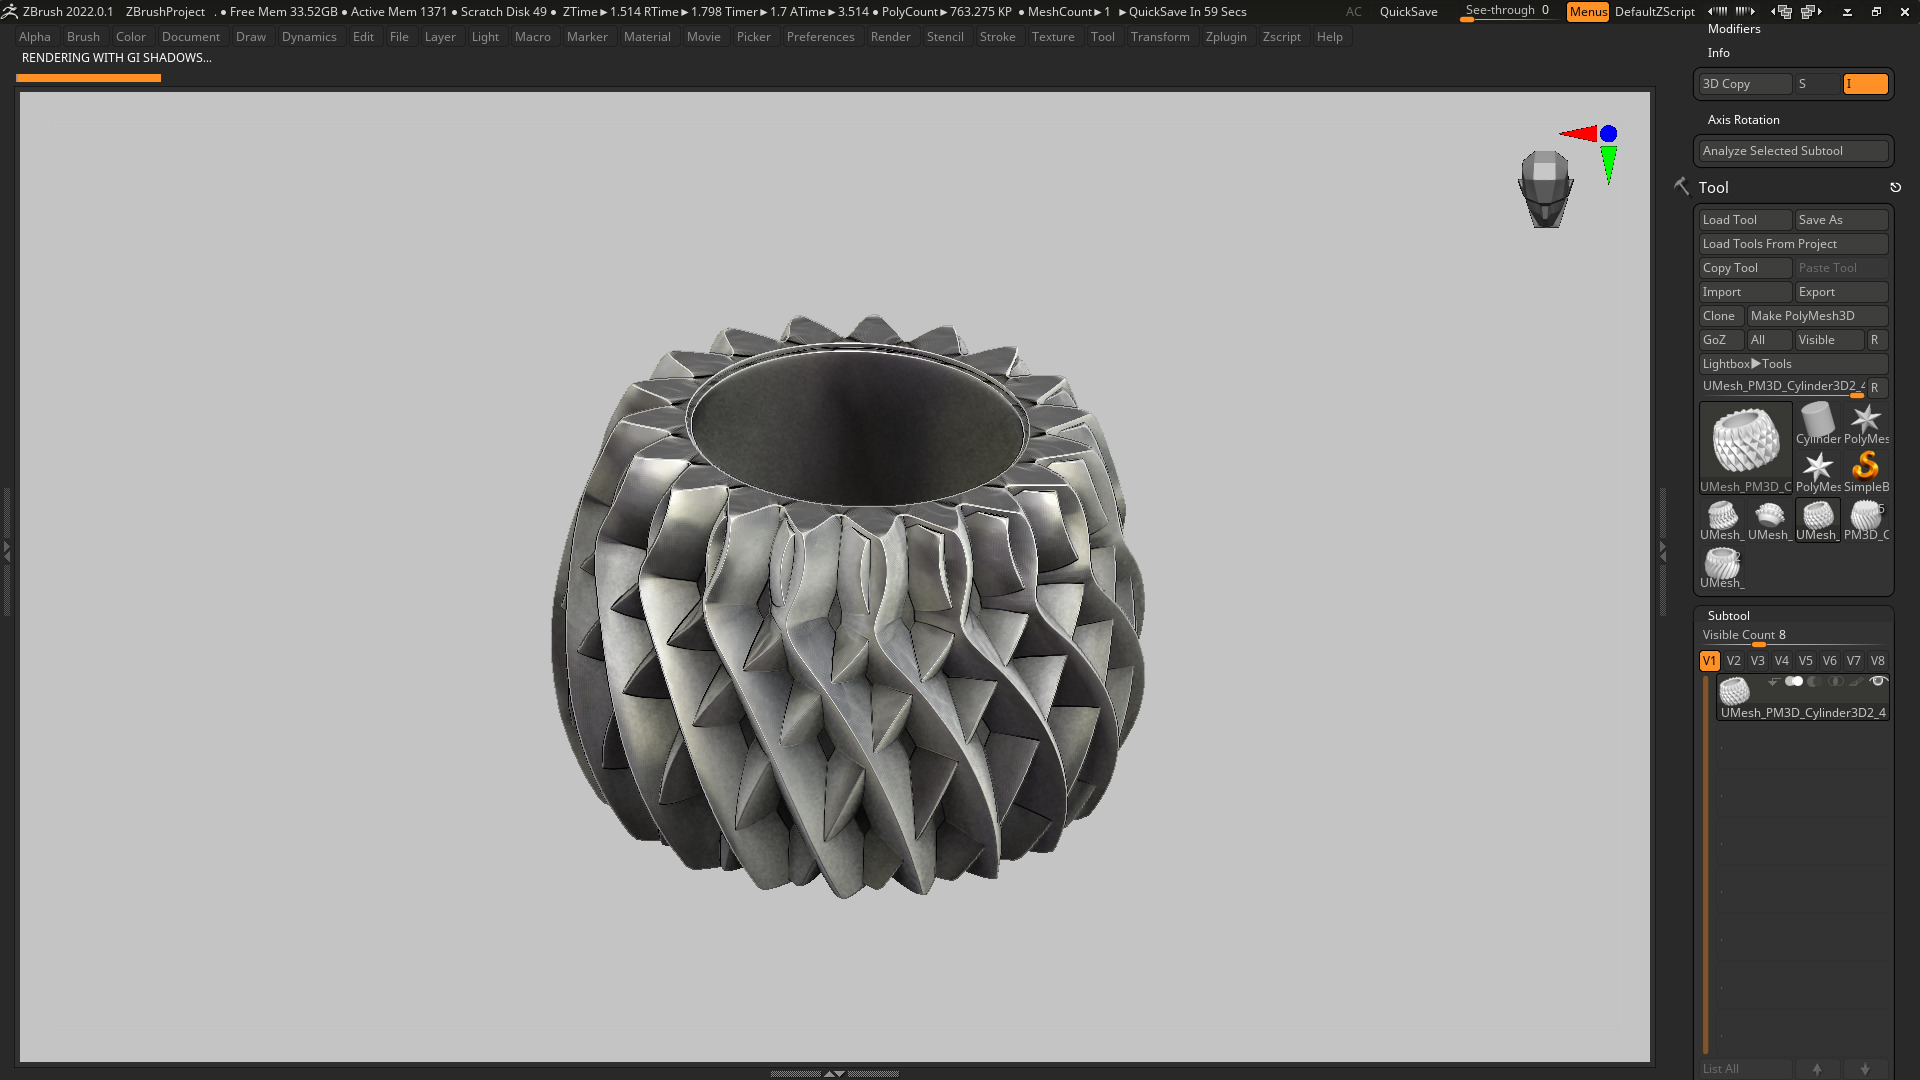The width and height of the screenshot is (1920, 1080).
Task: Click the hide-to-tray icon beside window controls
Action: pos(1847,12)
